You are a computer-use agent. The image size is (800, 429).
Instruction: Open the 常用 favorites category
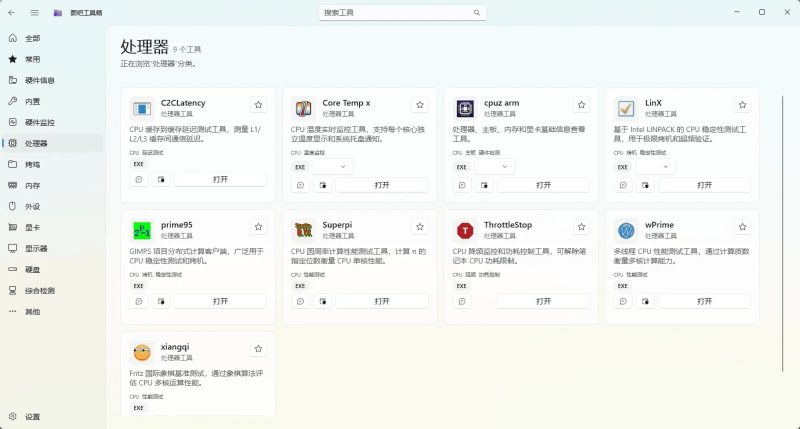click(53, 59)
